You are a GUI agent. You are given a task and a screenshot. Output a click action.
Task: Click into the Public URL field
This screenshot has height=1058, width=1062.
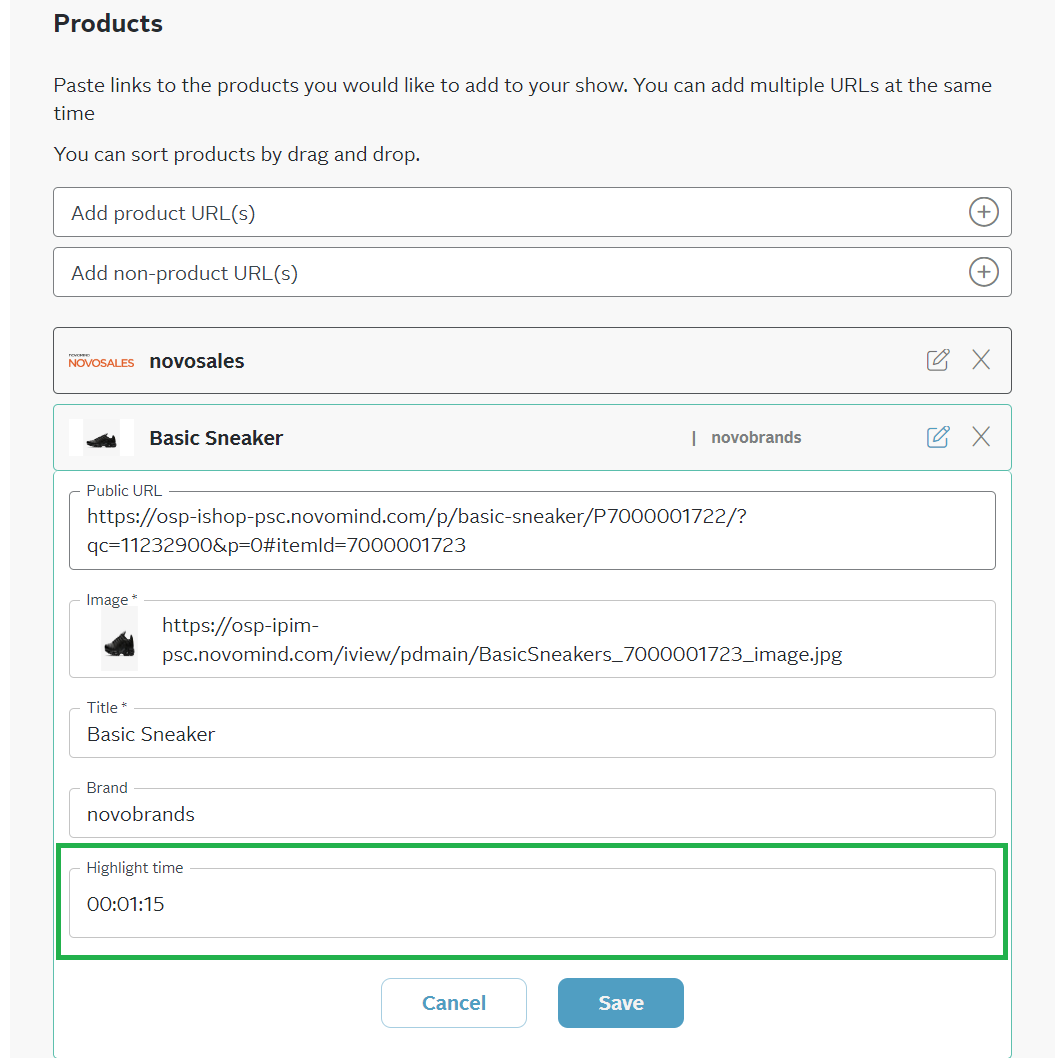532,530
